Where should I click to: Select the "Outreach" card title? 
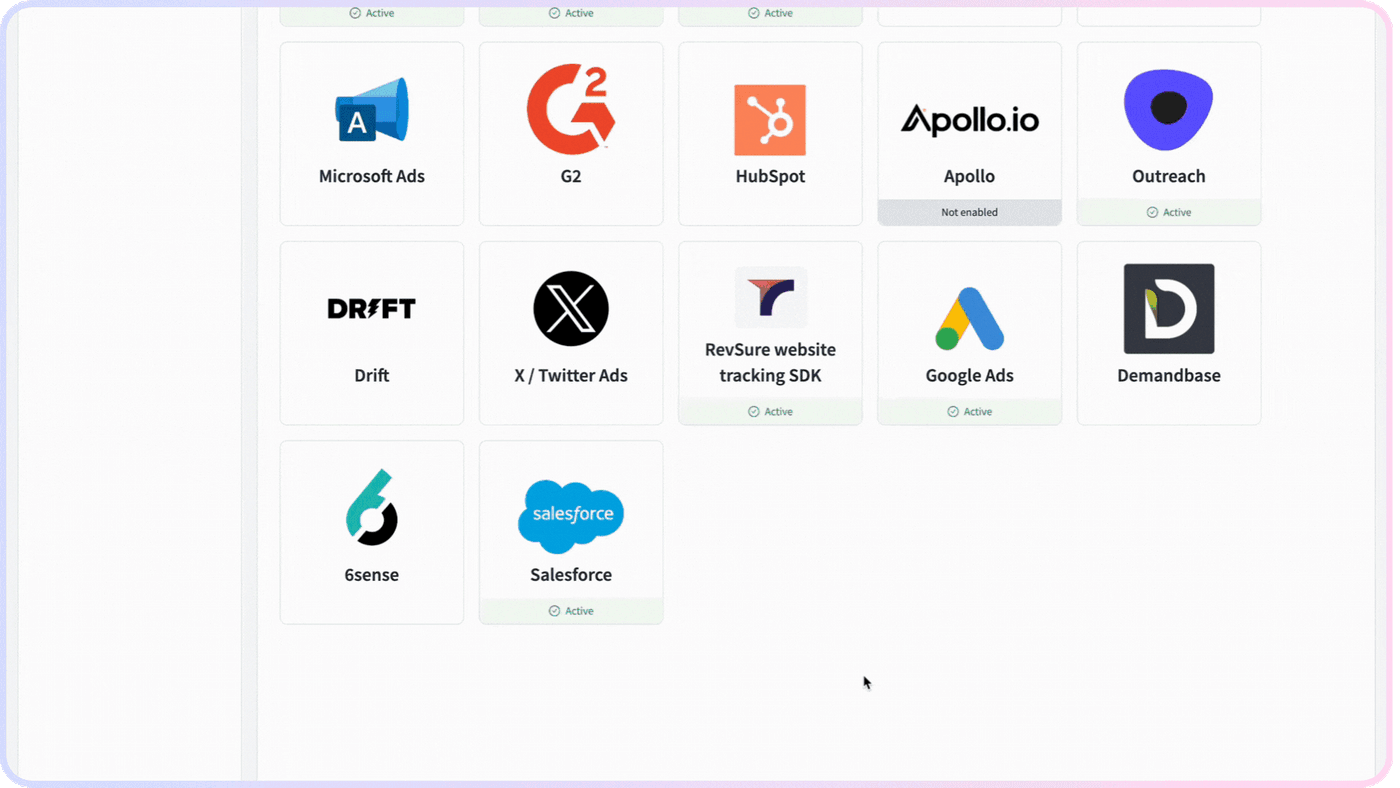[1169, 176]
